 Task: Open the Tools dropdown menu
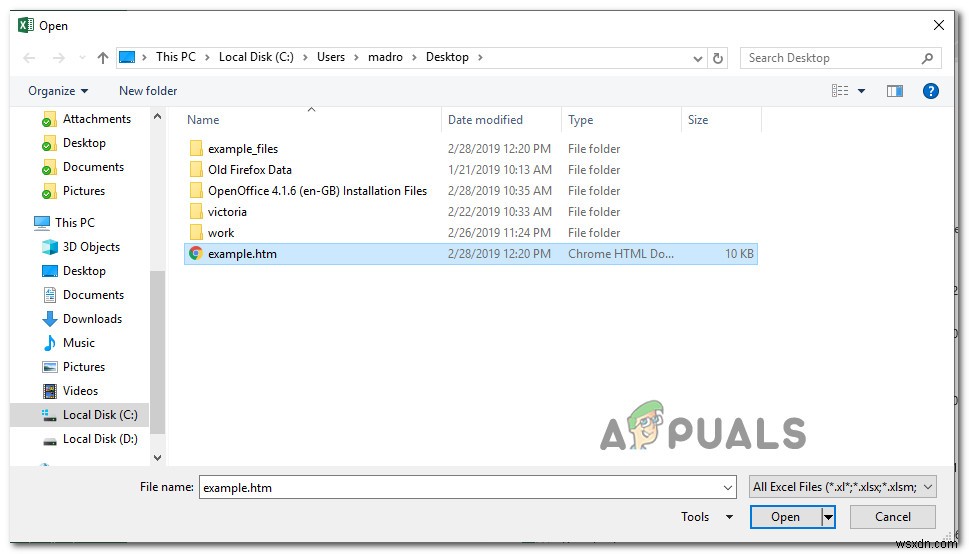click(x=706, y=517)
